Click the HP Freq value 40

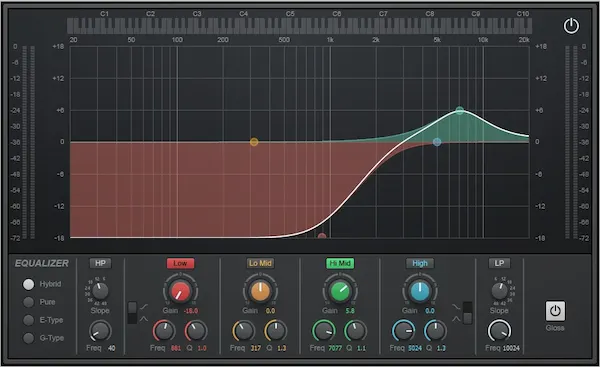(111, 348)
